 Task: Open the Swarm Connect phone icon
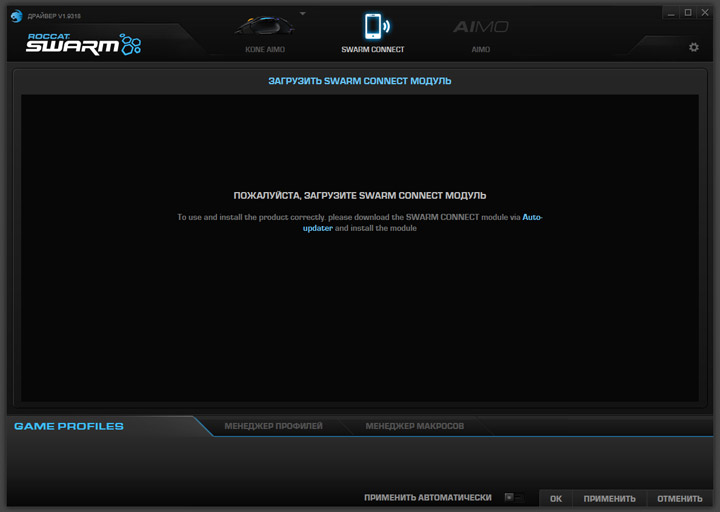point(377,26)
